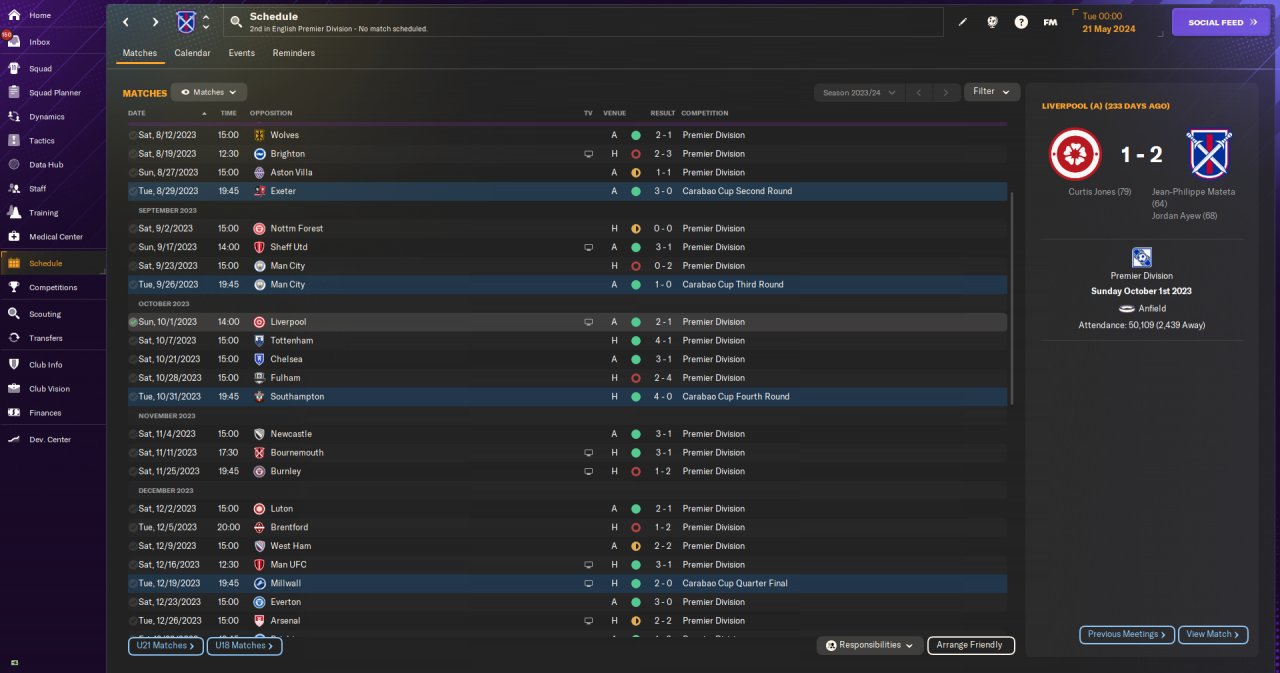
Task: Open the Medical Center icon
Action: click(x=14, y=237)
